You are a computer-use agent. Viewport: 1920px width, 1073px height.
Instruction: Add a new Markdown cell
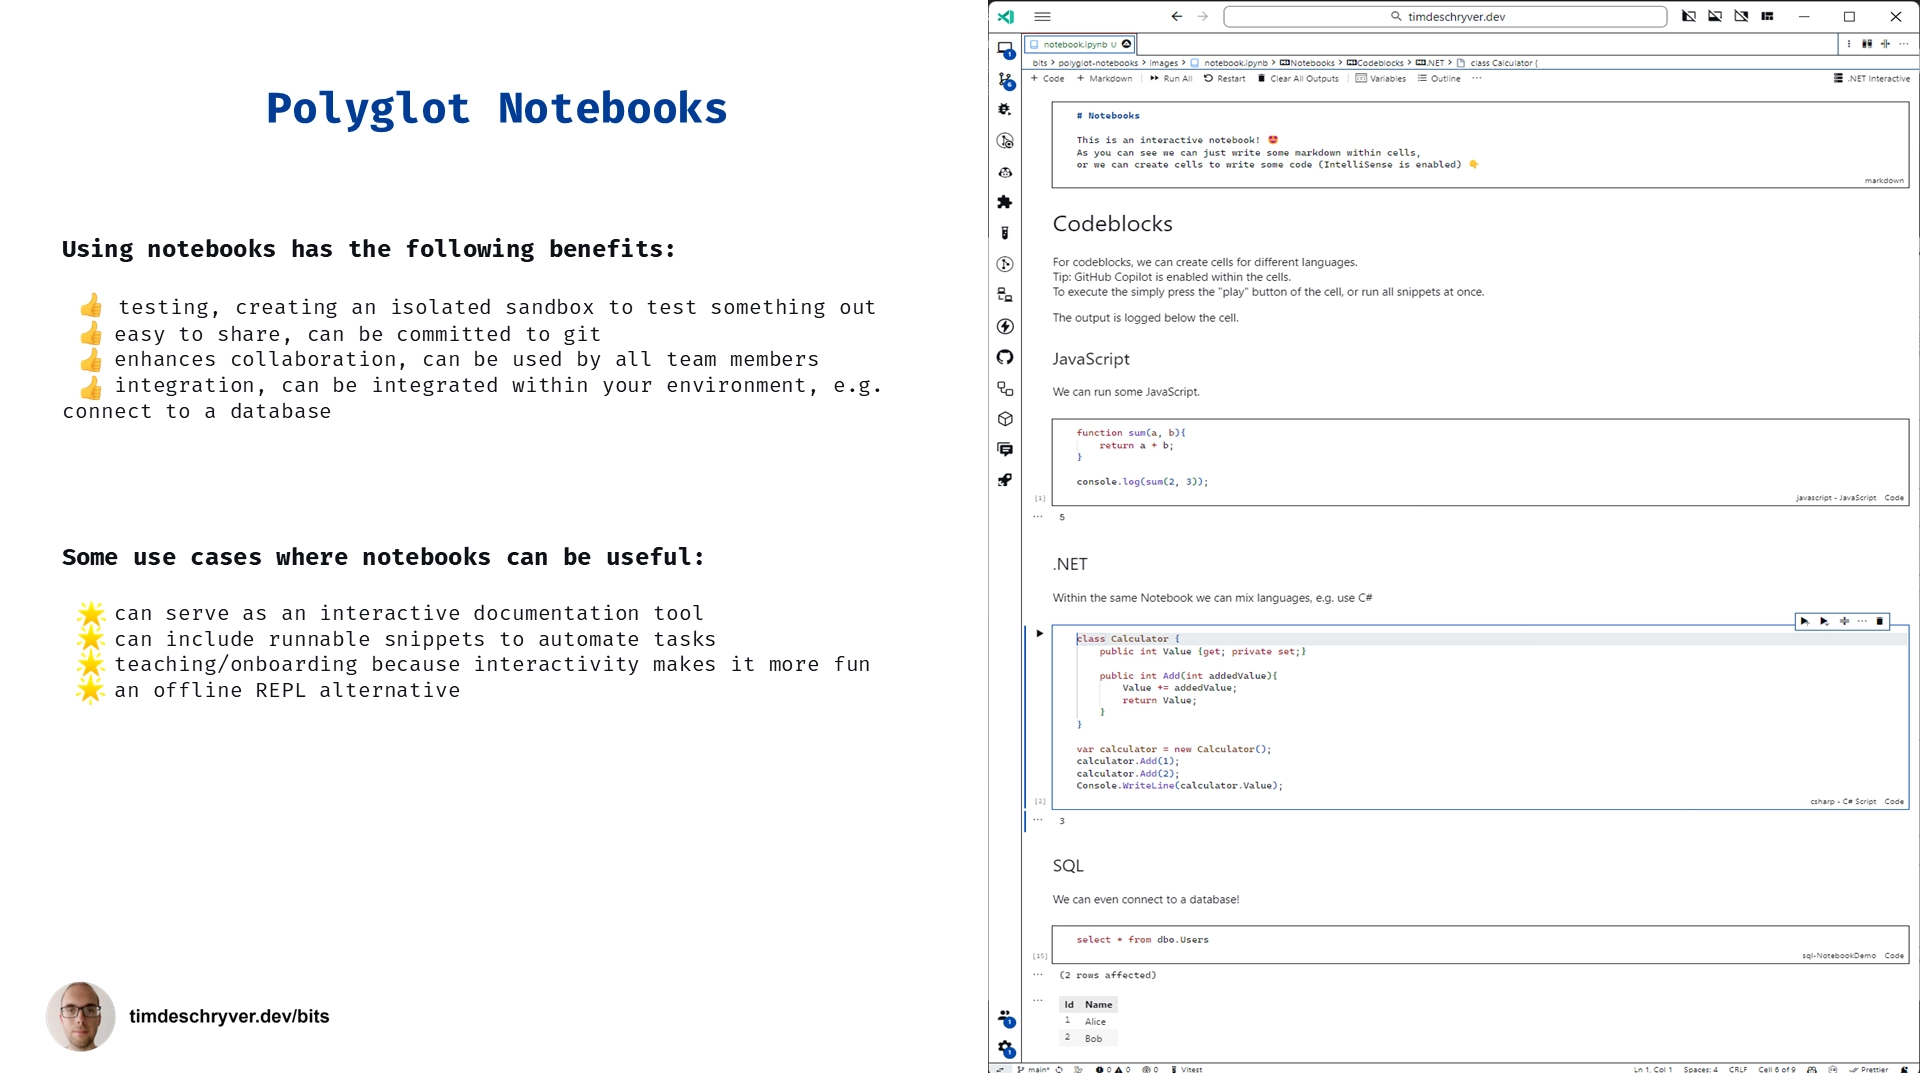pyautogui.click(x=1104, y=78)
